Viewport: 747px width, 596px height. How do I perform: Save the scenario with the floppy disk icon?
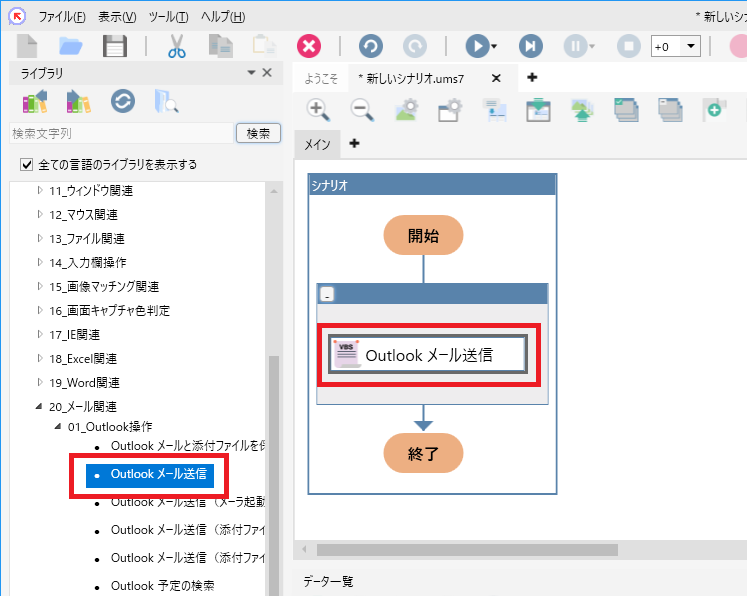pyautogui.click(x=115, y=46)
